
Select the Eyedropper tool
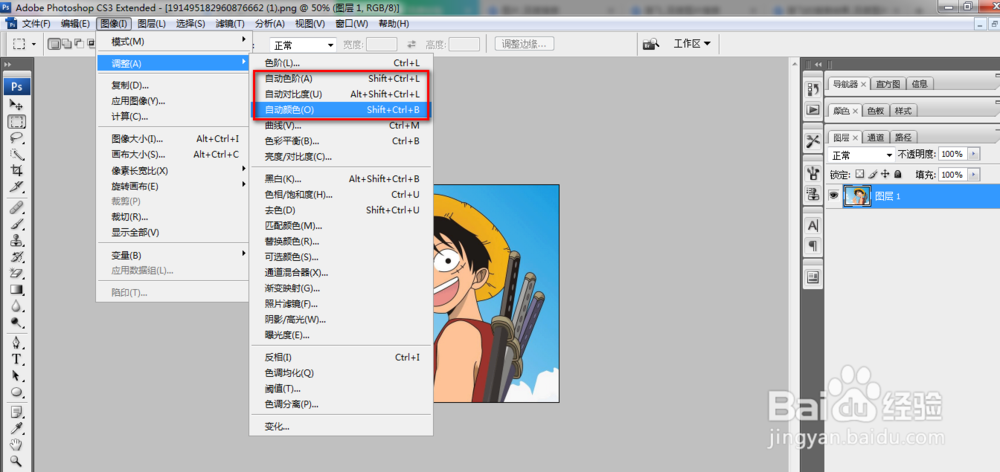pyautogui.click(x=17, y=429)
